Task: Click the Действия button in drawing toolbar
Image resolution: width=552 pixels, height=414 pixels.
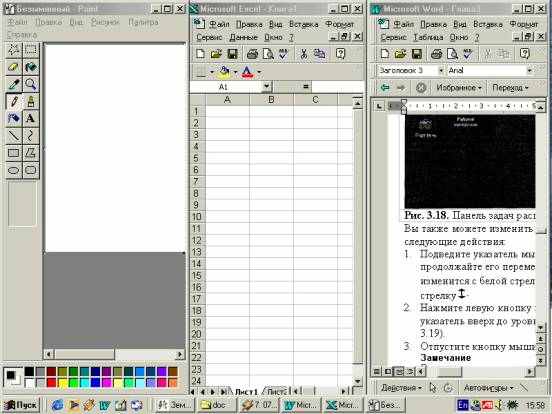Action: coord(401,388)
